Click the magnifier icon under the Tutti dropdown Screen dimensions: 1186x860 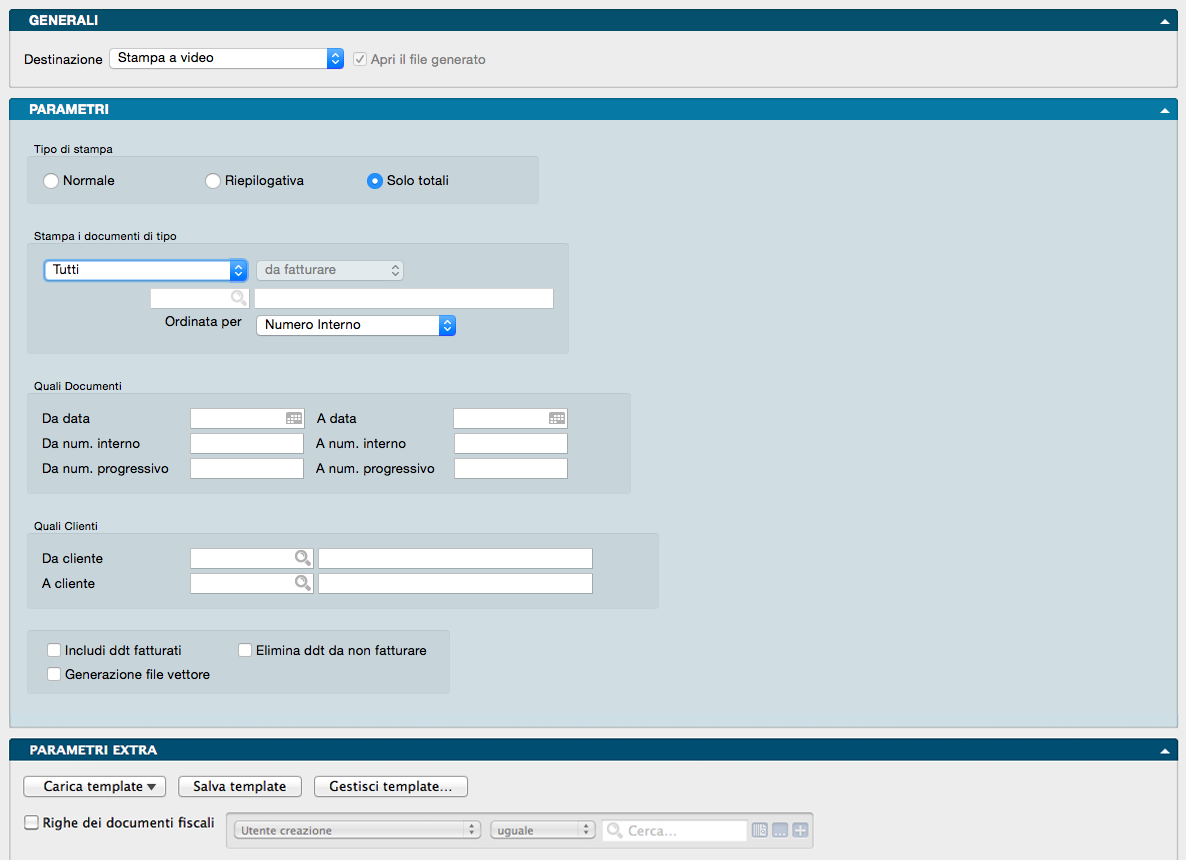pyautogui.click(x=239, y=298)
